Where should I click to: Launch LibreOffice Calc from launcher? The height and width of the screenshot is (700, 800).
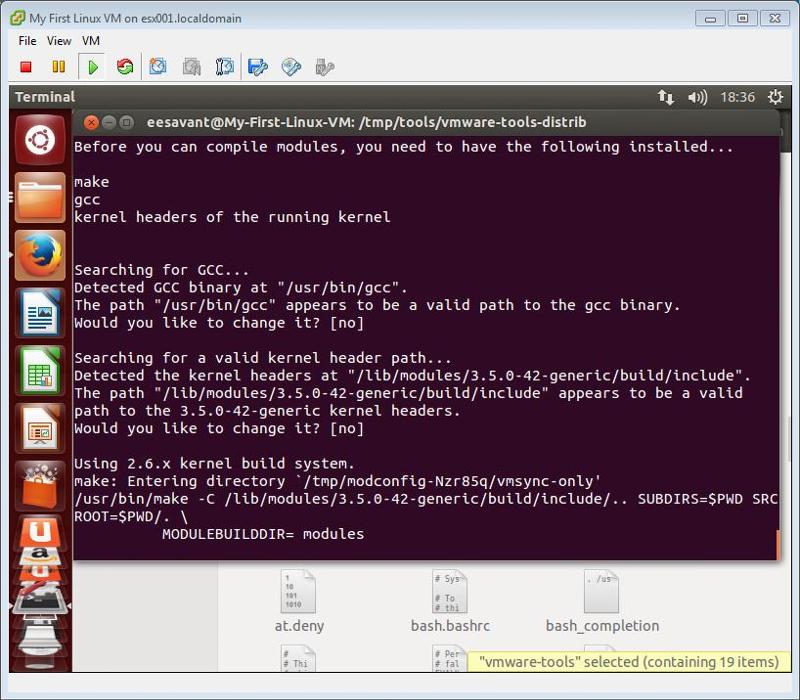(40, 371)
